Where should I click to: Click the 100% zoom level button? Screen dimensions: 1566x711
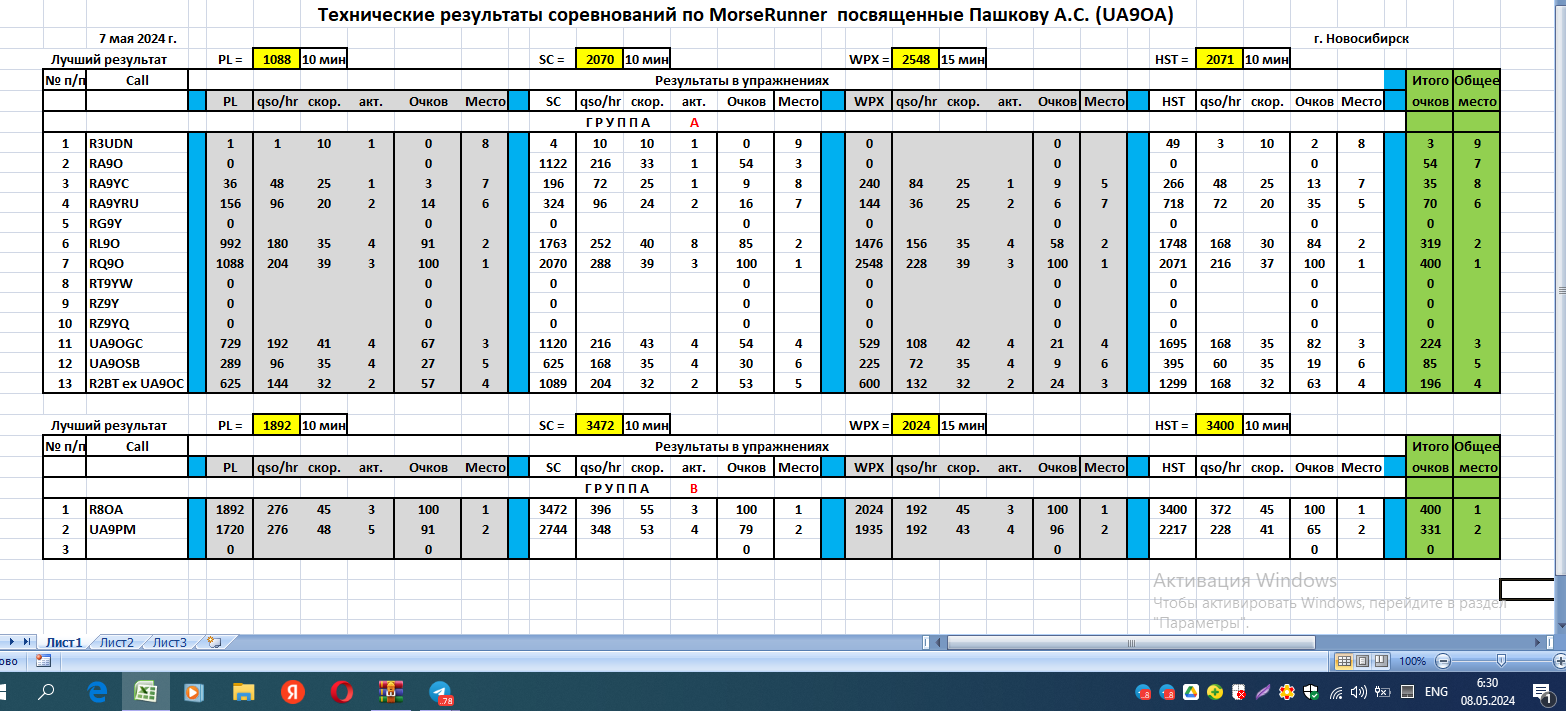pos(1412,661)
